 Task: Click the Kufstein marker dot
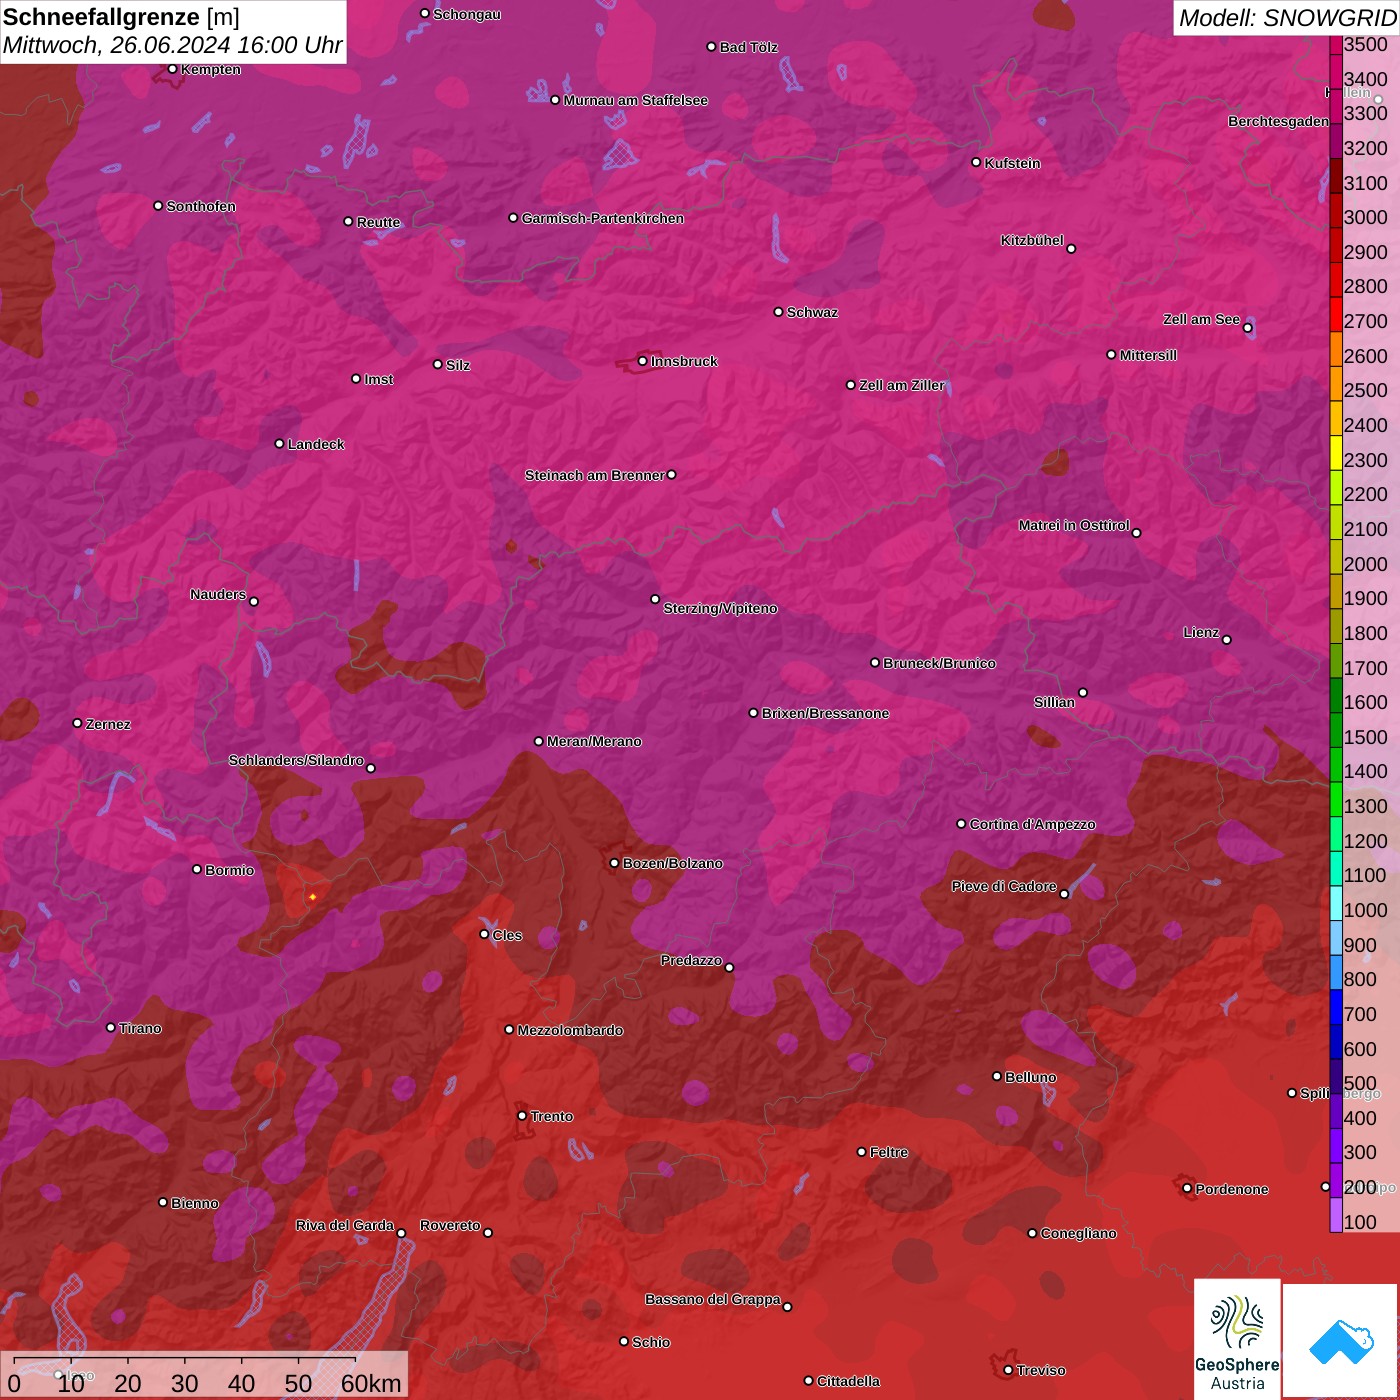pyautogui.click(x=976, y=162)
